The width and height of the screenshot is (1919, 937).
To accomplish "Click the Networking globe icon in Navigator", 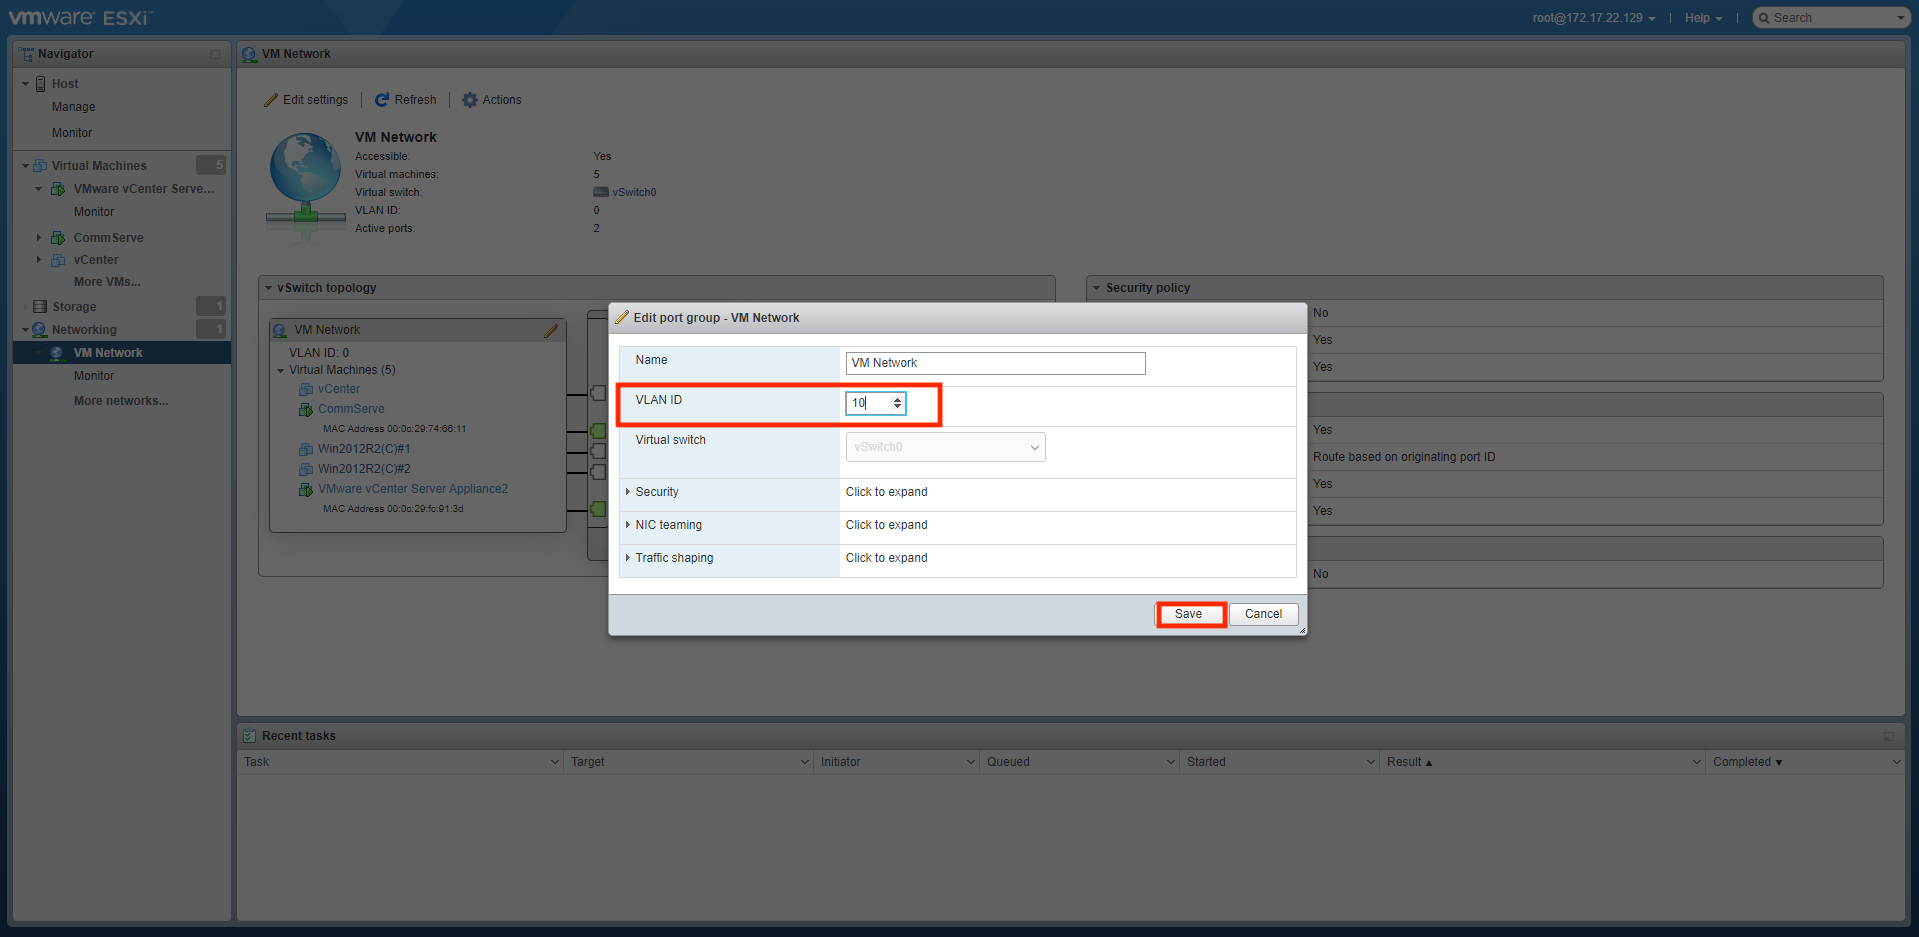I will 40,330.
